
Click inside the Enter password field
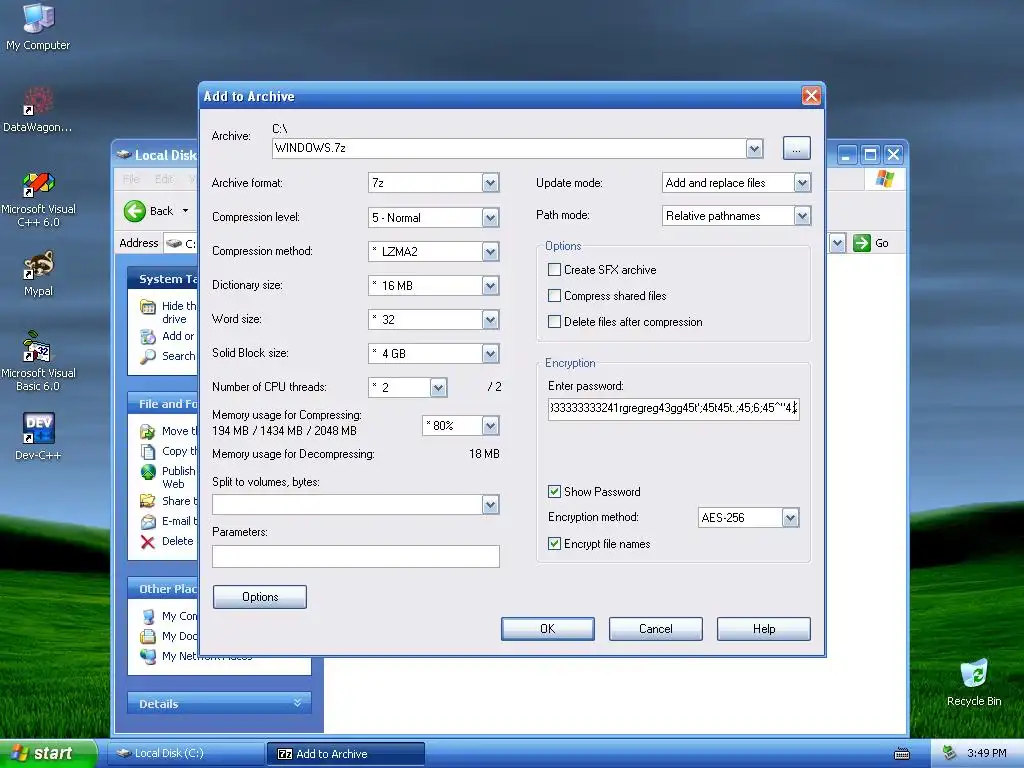click(673, 409)
